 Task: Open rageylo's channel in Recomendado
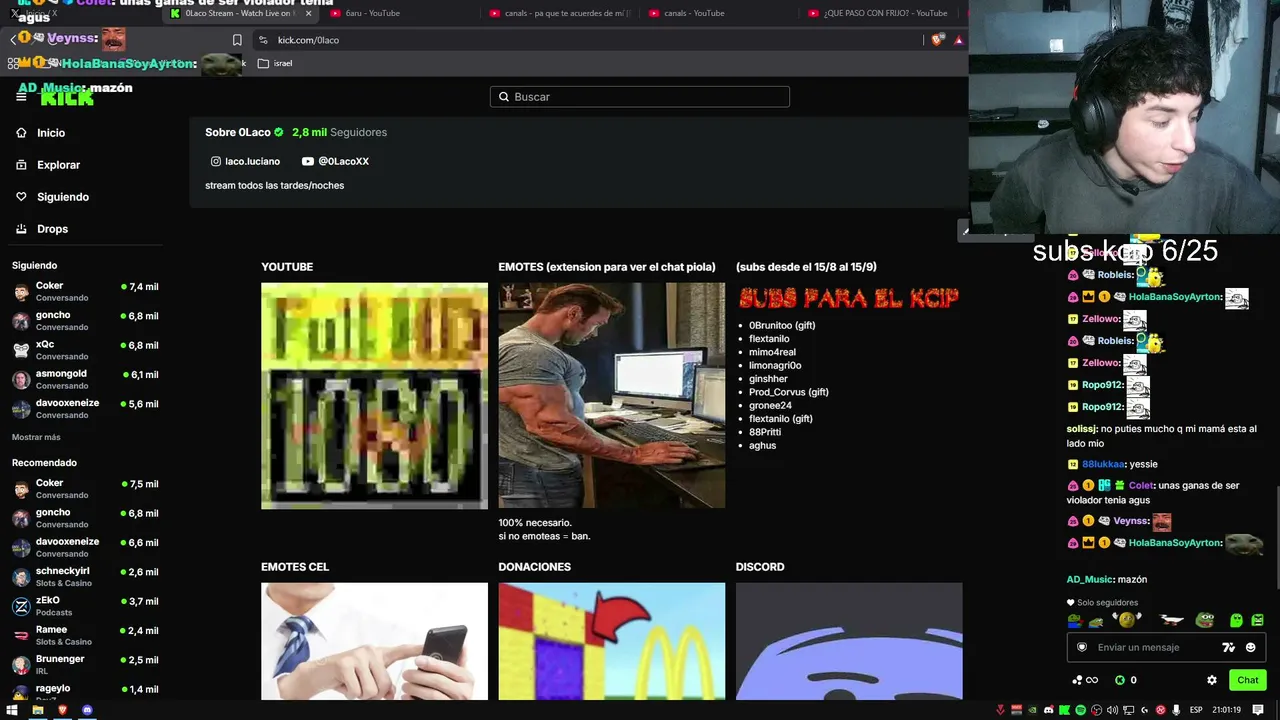click(x=85, y=691)
